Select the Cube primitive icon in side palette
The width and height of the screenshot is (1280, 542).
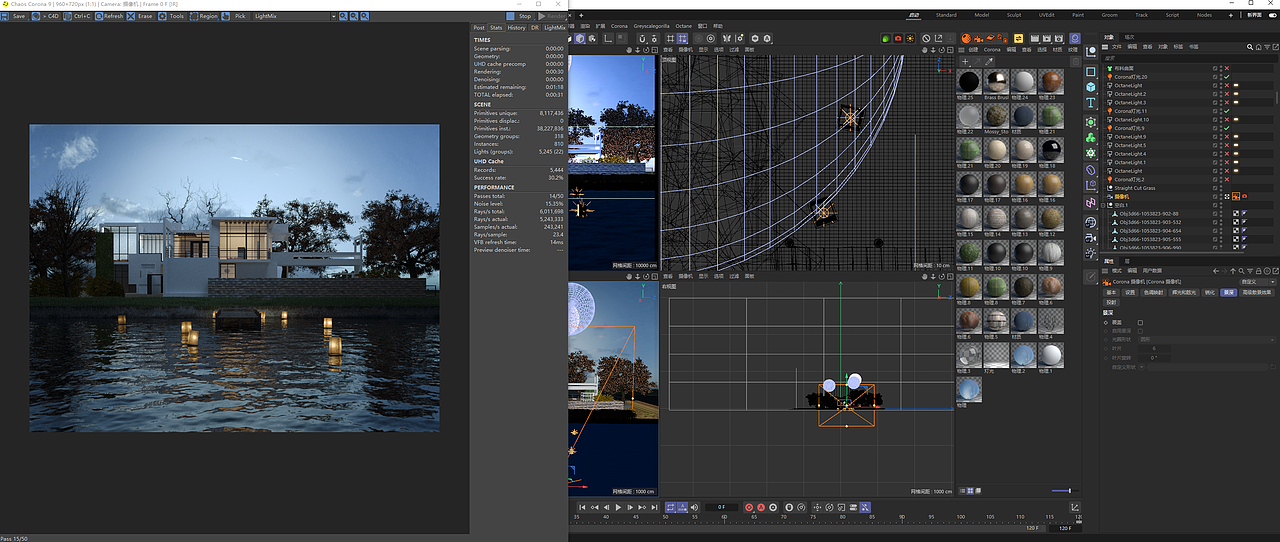(x=1090, y=87)
